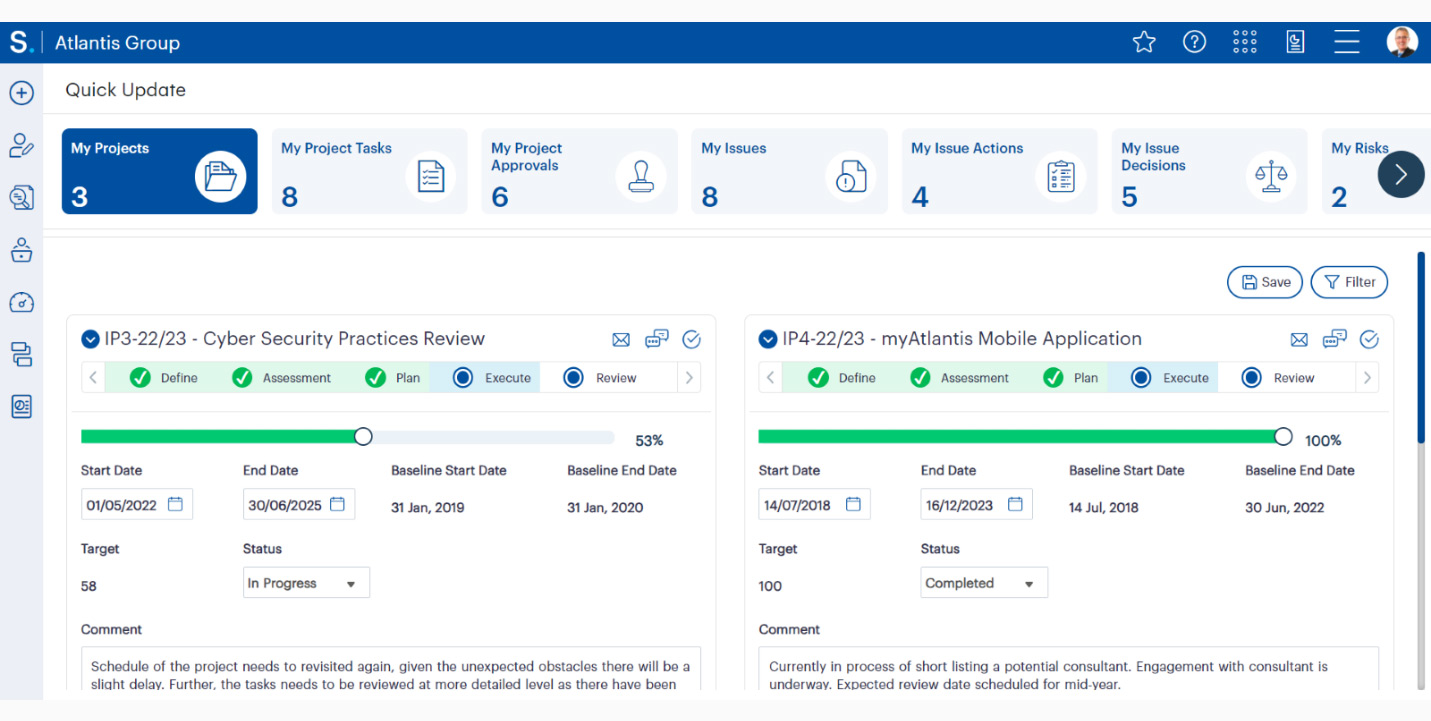Viewport: 1431px width, 721px height.
Task: Click the vertical page scrollbar
Action: [x=1421, y=345]
